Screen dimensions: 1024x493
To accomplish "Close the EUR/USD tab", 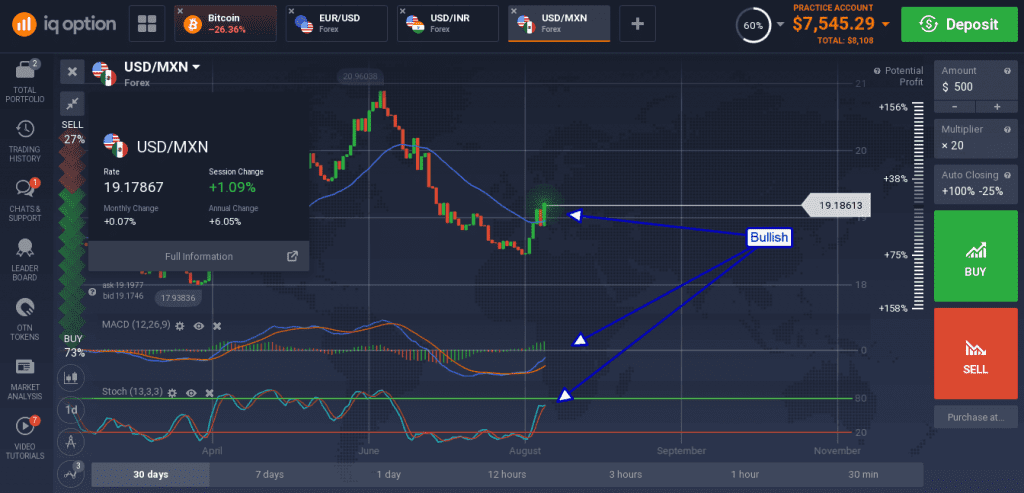I will [291, 11].
